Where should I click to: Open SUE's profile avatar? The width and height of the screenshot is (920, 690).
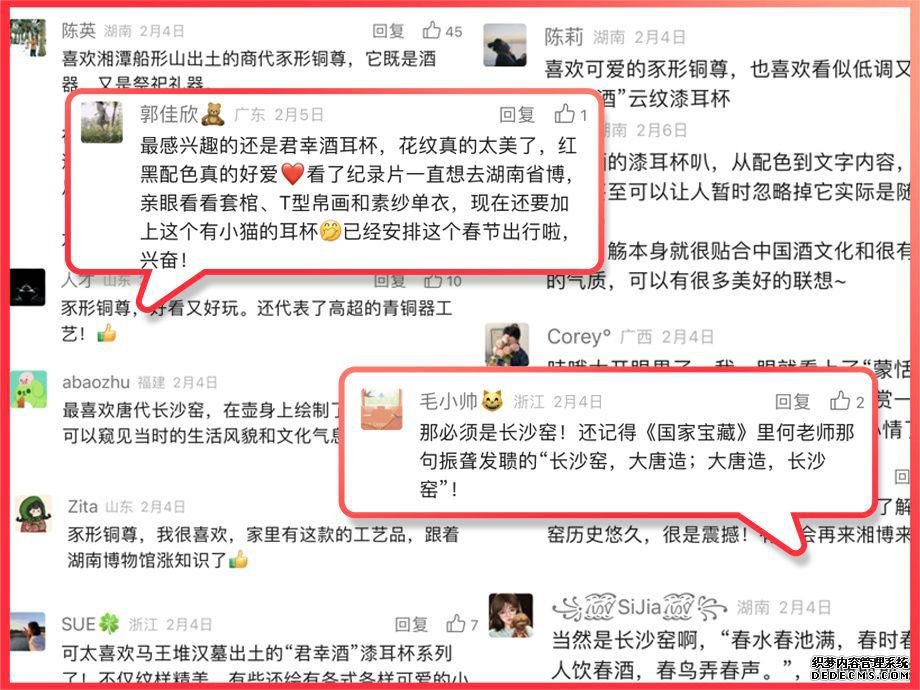(28, 631)
